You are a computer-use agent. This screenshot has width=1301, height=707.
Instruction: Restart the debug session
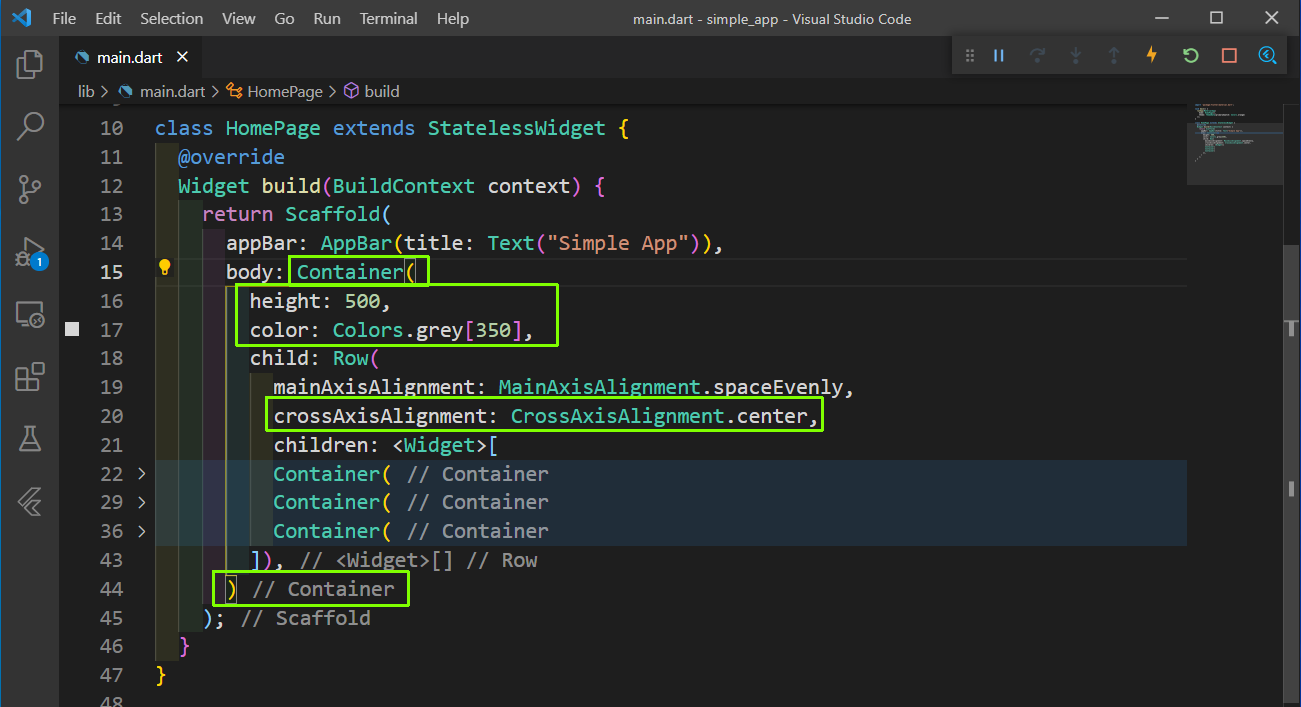[x=1191, y=56]
